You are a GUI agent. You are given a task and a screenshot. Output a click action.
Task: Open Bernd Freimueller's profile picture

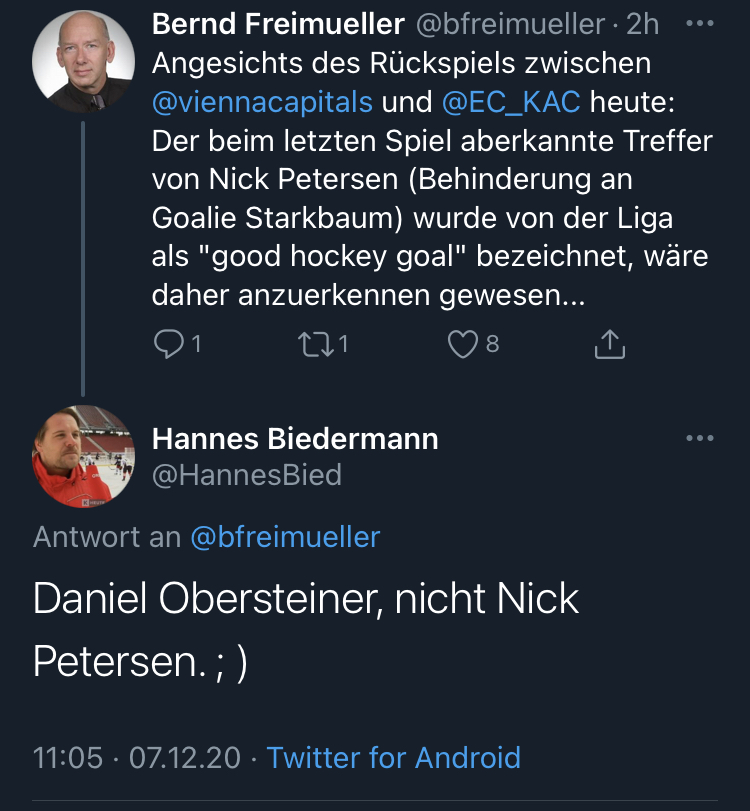83,62
